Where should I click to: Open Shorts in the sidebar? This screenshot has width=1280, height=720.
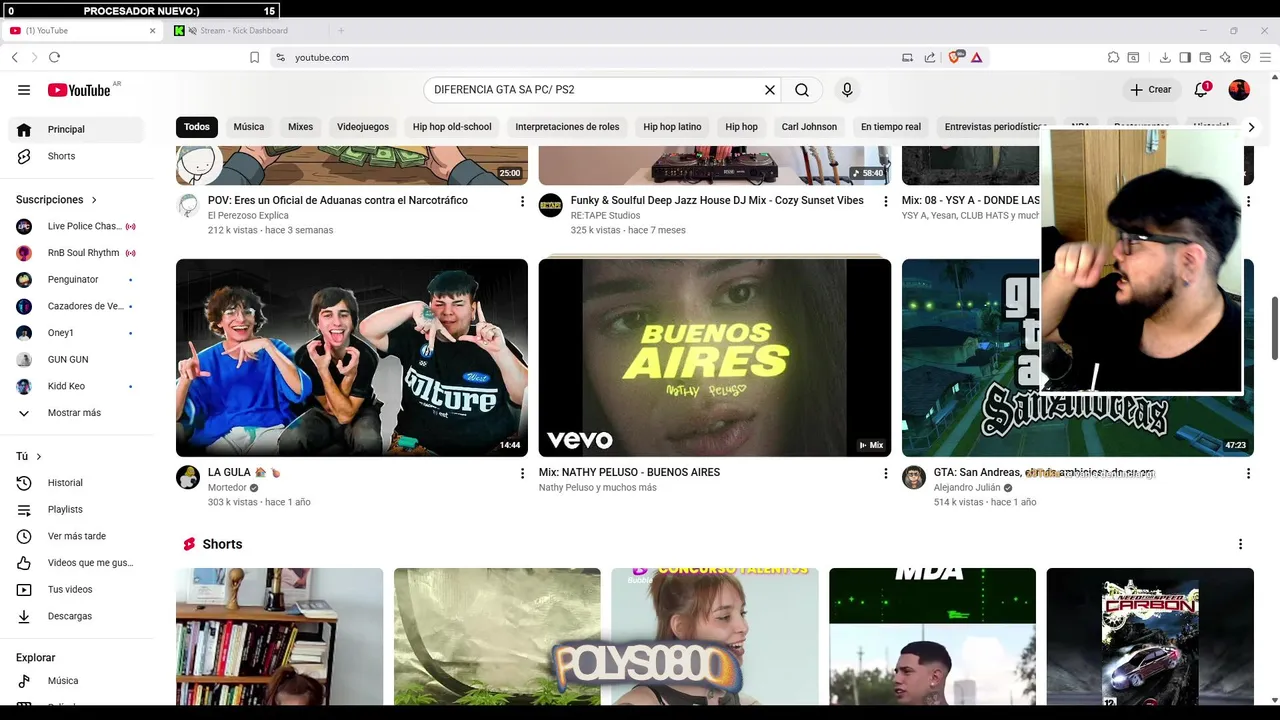[76, 156]
